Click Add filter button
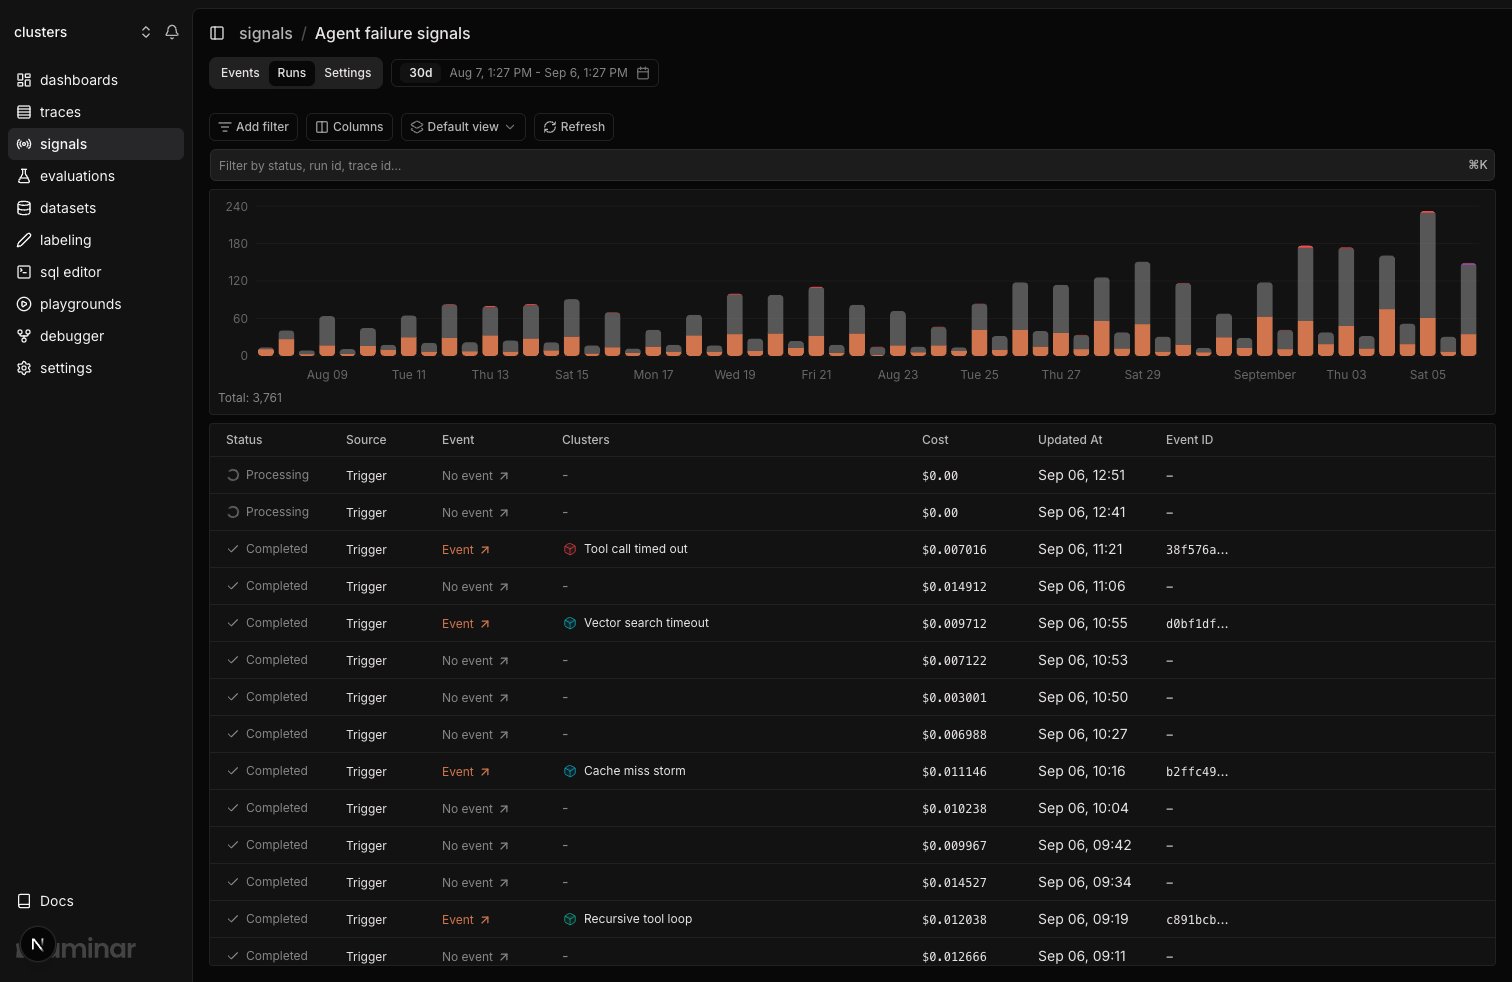The image size is (1512, 982). [253, 127]
